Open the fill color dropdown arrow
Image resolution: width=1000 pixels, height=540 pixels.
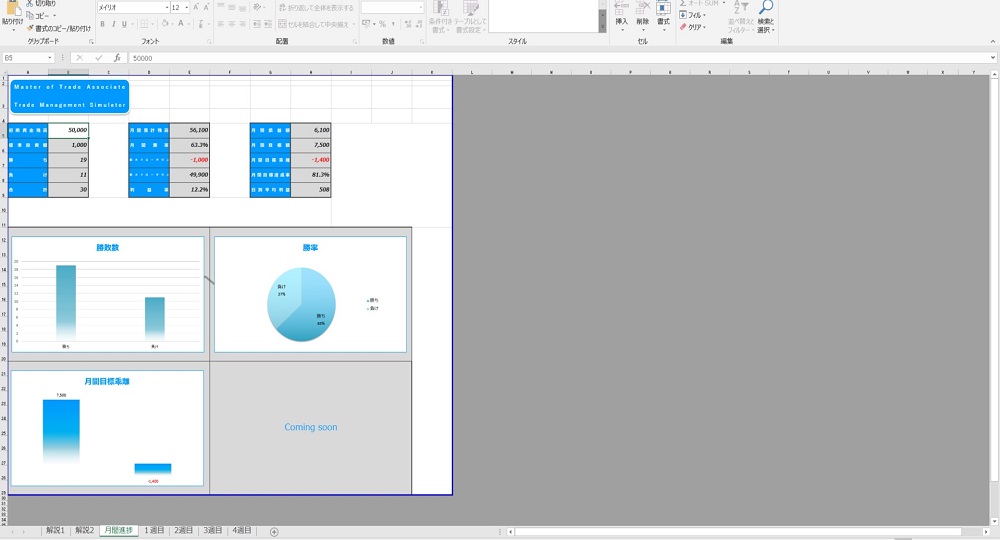pyautogui.click(x=172, y=24)
